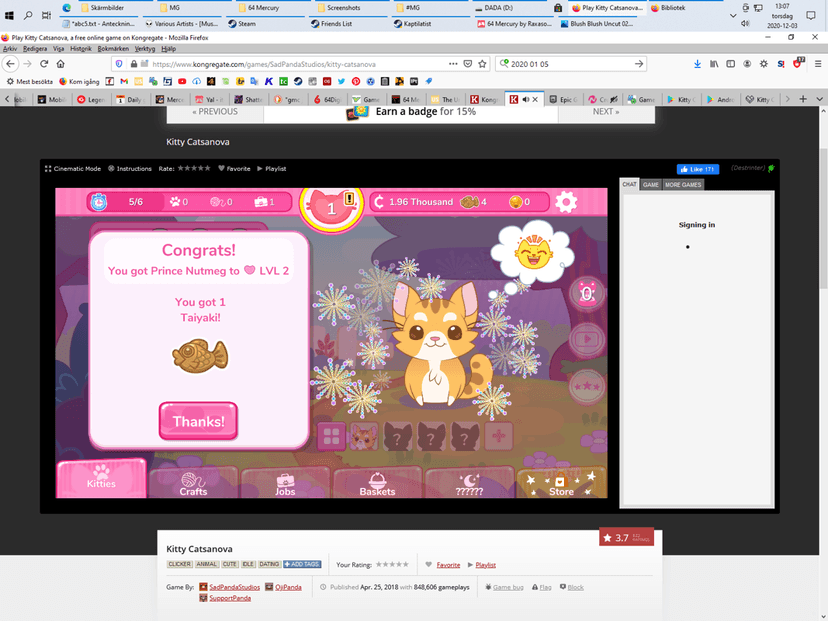
Task: Click the taiyaki fish count icon
Action: (x=469, y=202)
